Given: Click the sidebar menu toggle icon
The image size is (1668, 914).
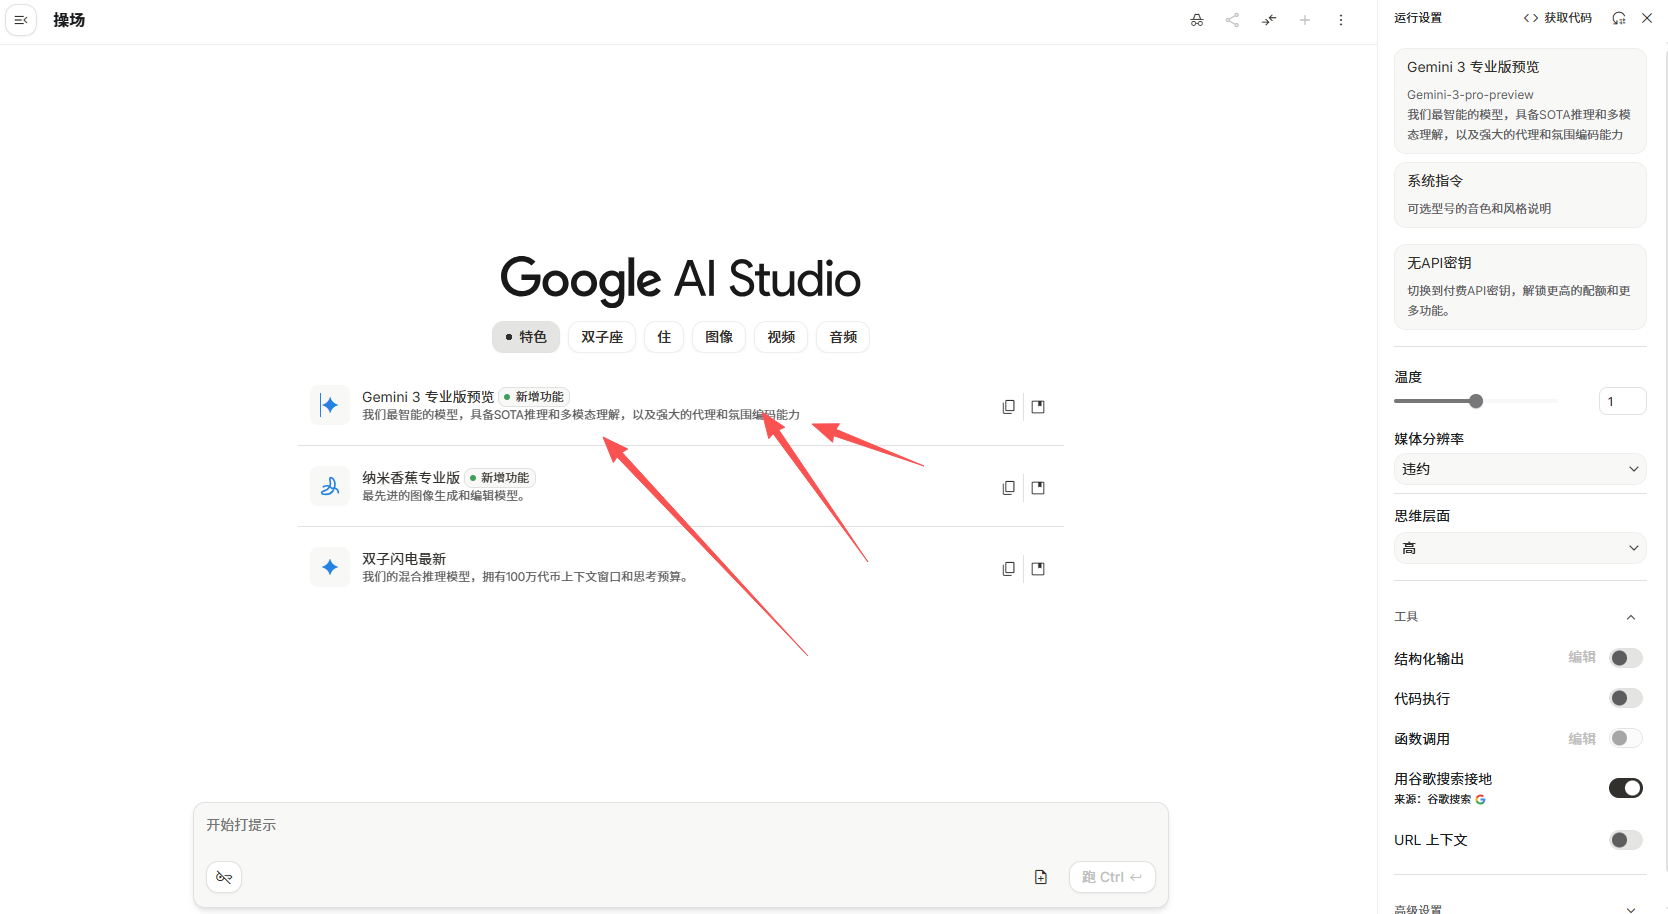Looking at the screenshot, I should coord(21,20).
